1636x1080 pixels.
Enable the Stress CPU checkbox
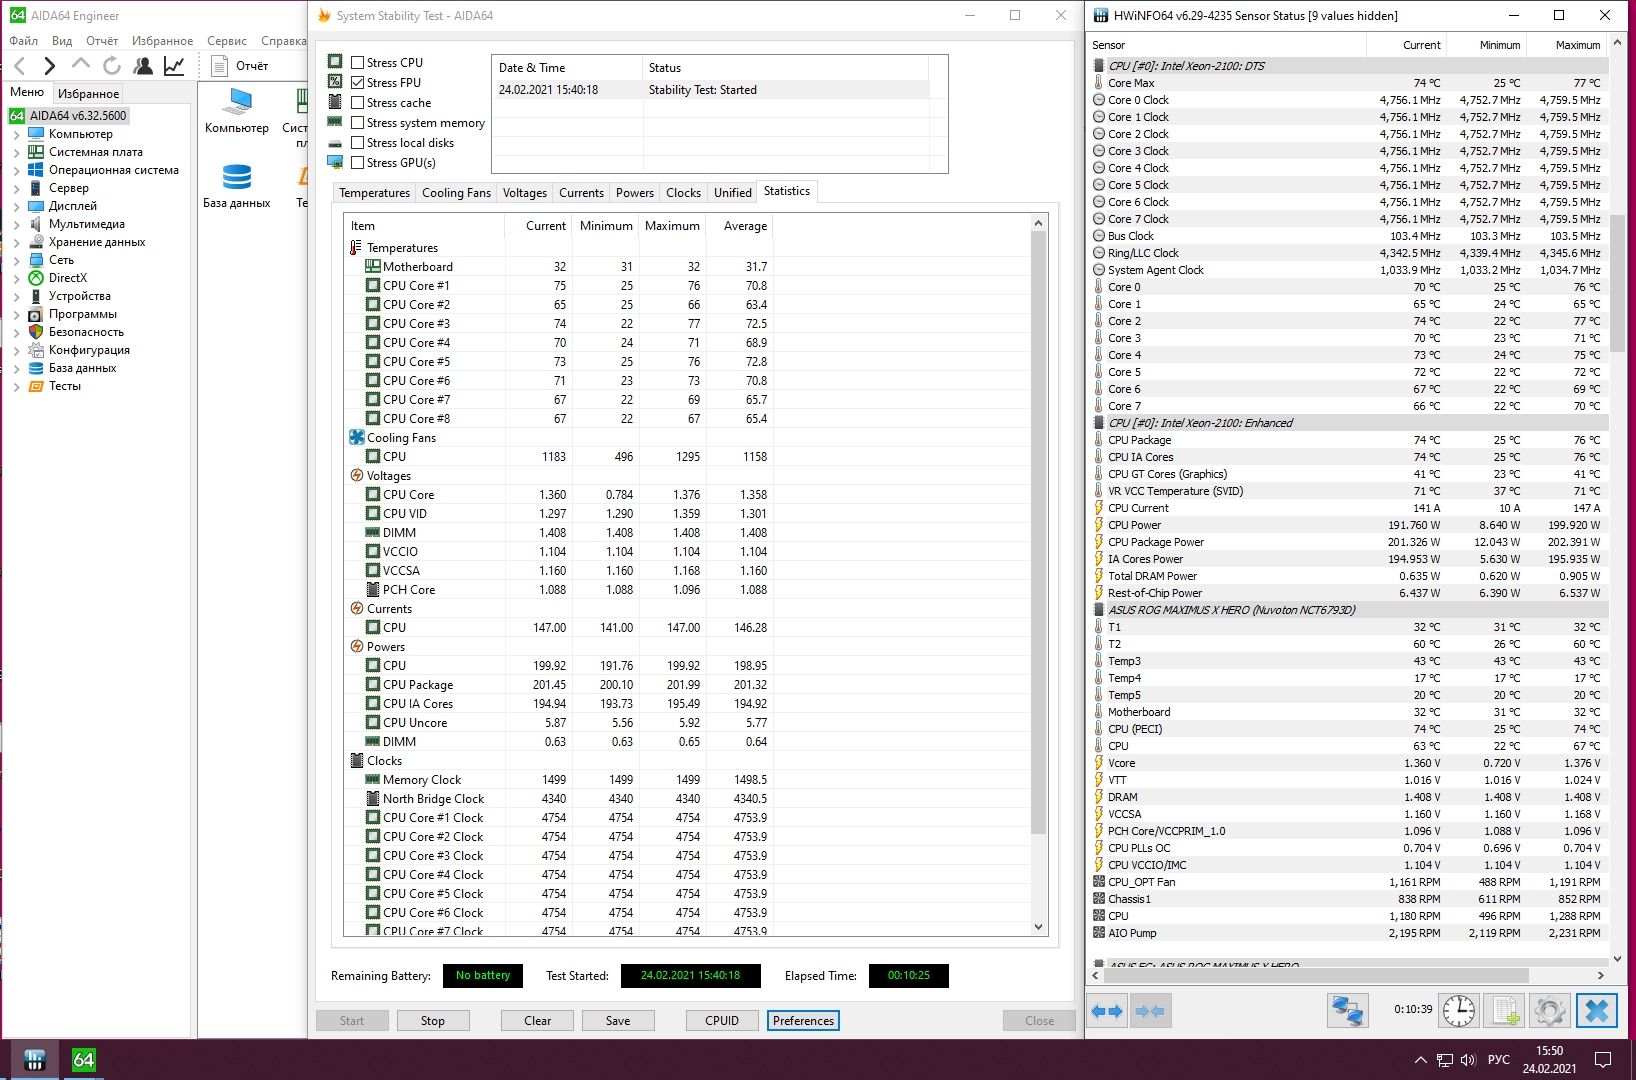pyautogui.click(x=357, y=63)
